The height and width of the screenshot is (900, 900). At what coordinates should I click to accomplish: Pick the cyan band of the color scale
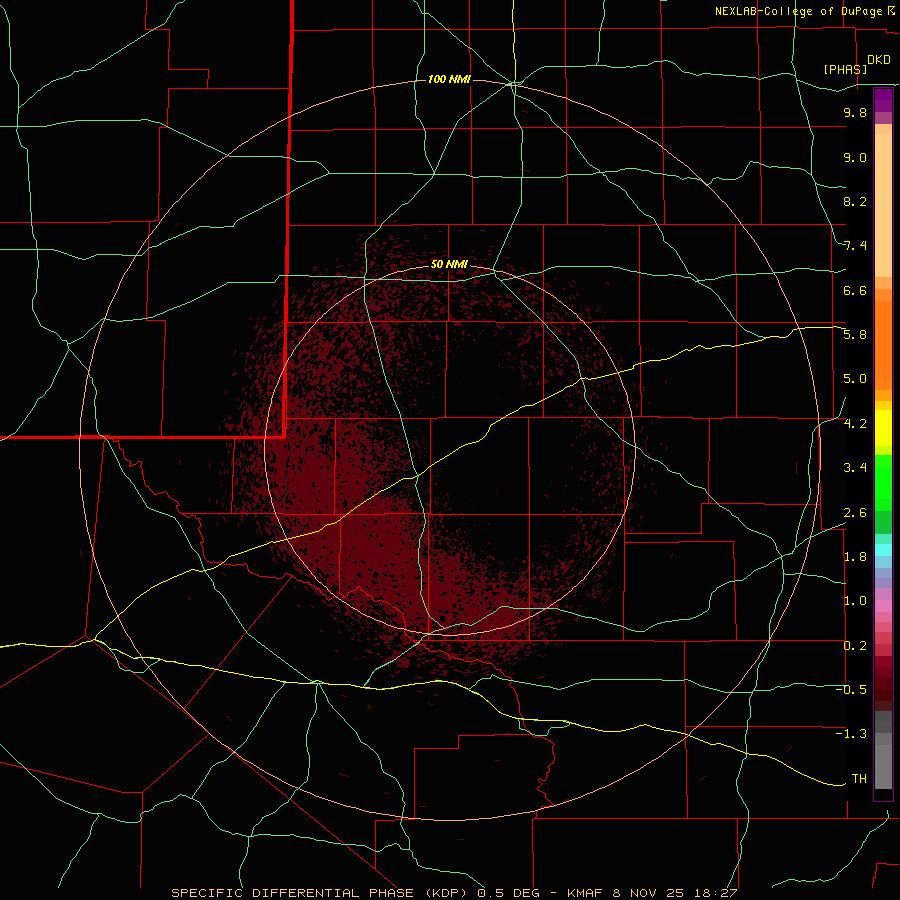[883, 550]
